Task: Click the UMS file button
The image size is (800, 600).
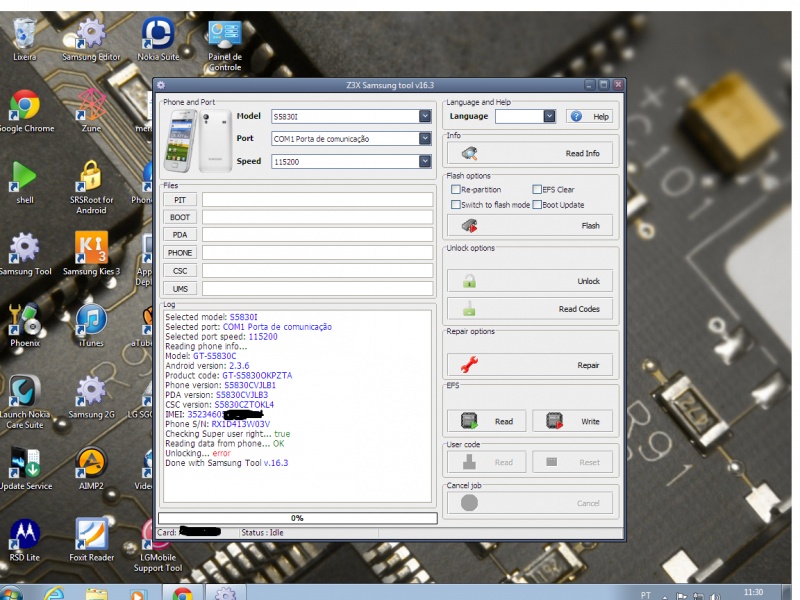Action: [x=180, y=289]
